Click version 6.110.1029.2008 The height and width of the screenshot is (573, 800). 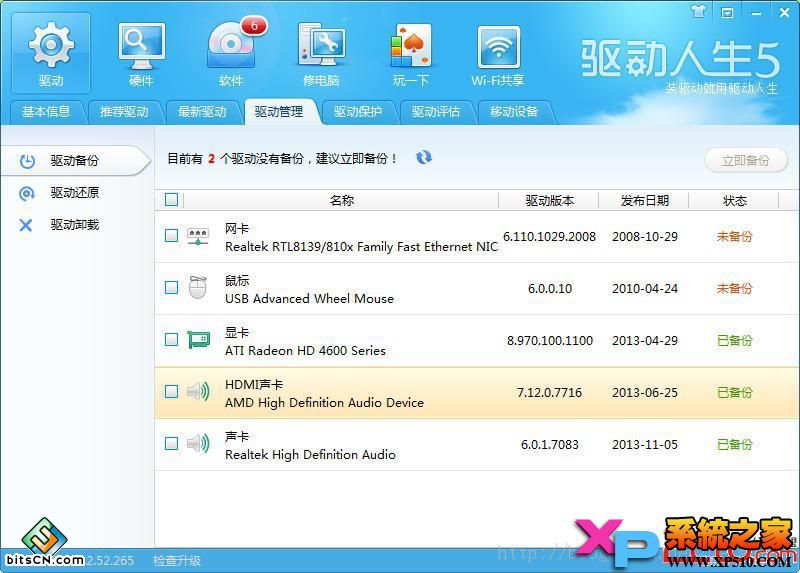click(x=549, y=237)
